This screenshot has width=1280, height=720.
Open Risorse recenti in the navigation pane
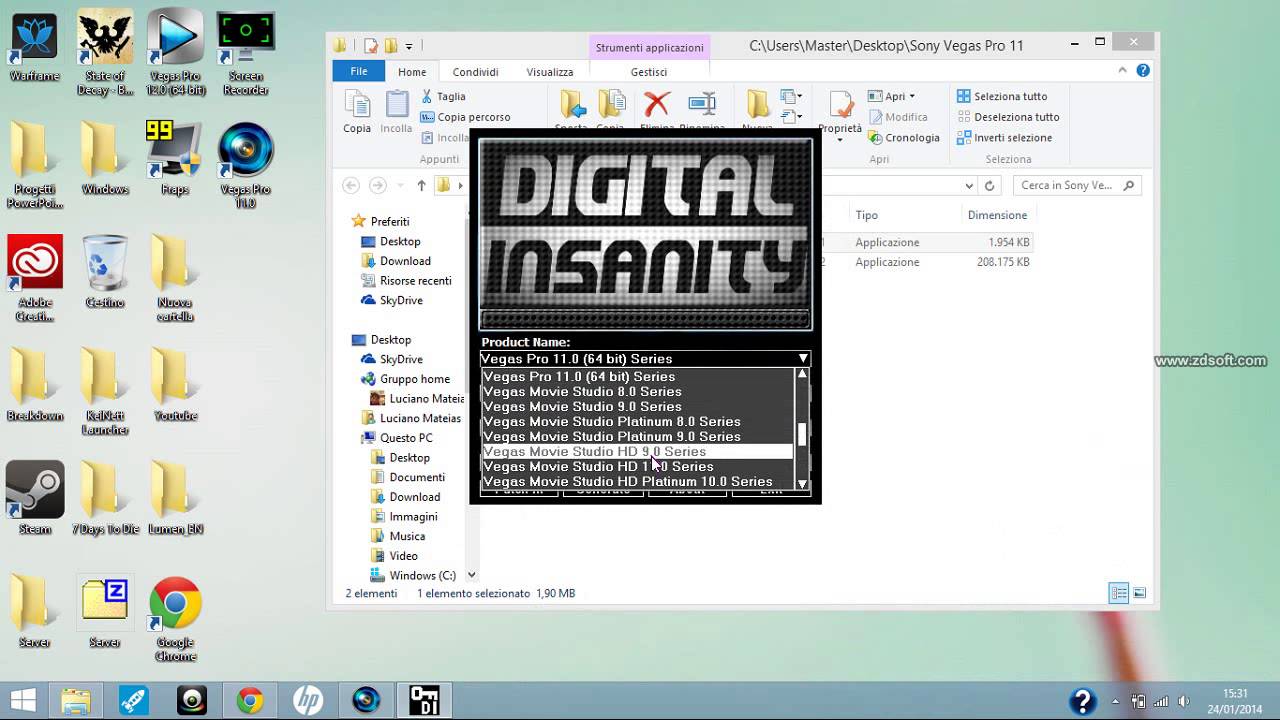point(405,281)
